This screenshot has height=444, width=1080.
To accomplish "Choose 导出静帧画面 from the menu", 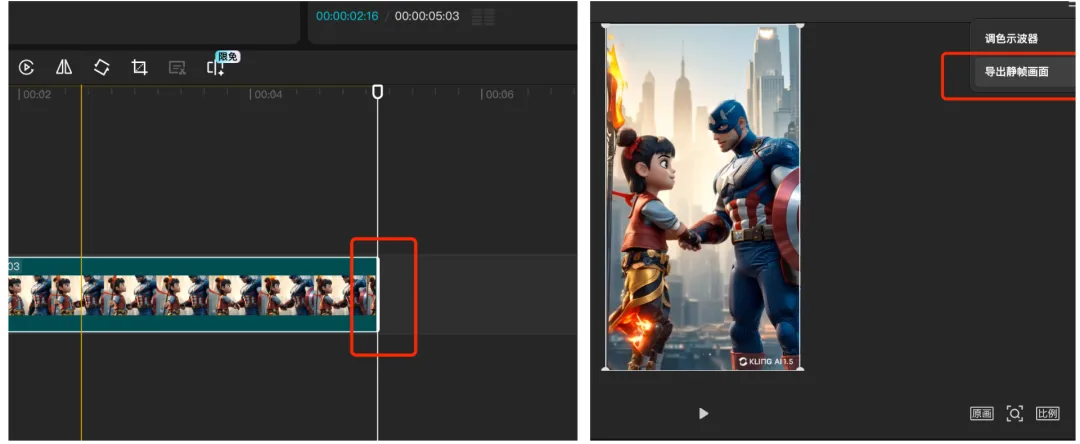I will tap(1016, 72).
